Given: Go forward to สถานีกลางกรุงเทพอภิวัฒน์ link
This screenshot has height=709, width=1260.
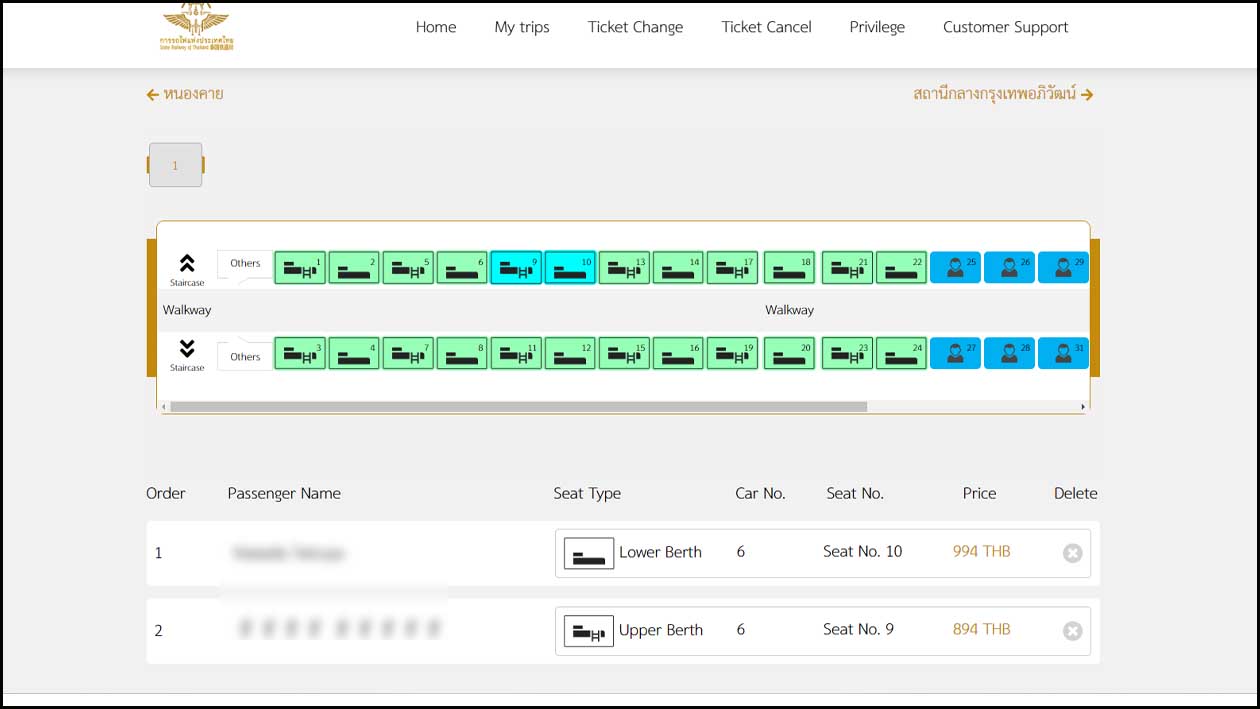Looking at the screenshot, I should pyautogui.click(x=1003, y=94).
